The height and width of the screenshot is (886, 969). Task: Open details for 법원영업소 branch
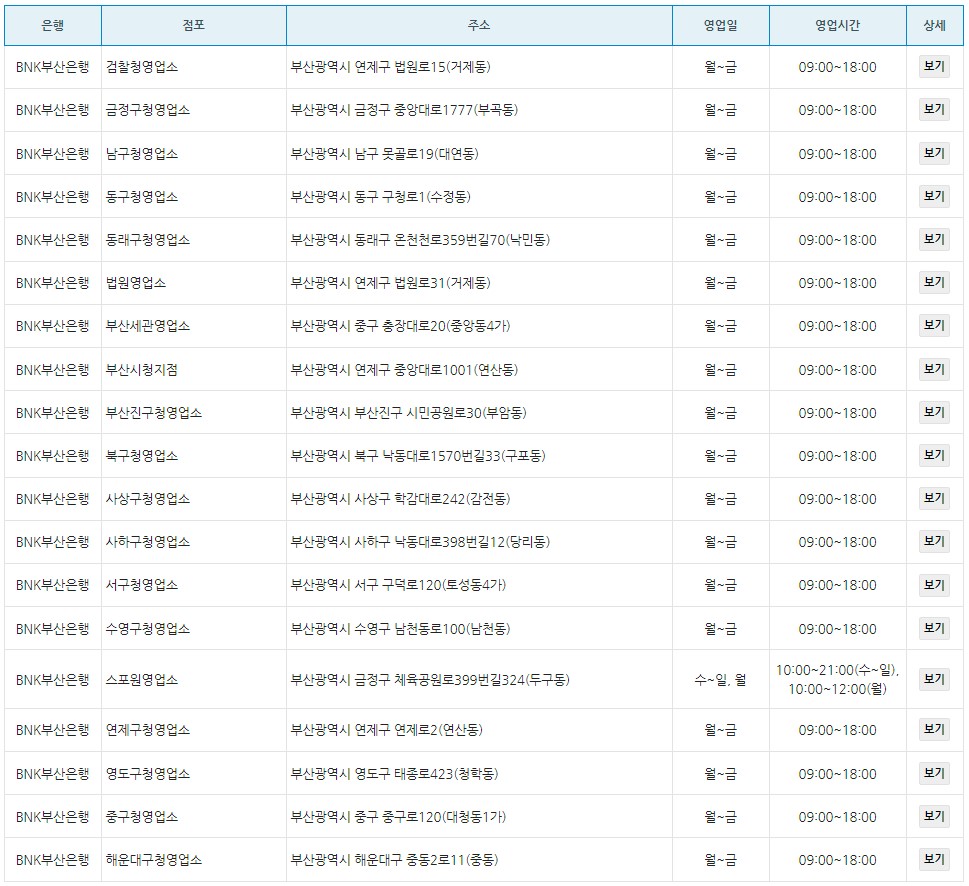click(936, 283)
